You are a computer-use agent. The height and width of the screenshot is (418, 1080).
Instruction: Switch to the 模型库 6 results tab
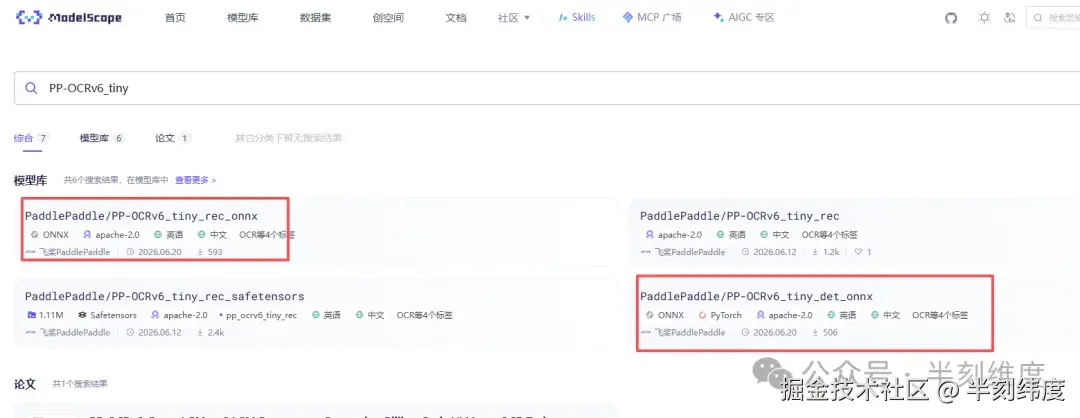pyautogui.click(x=101, y=138)
